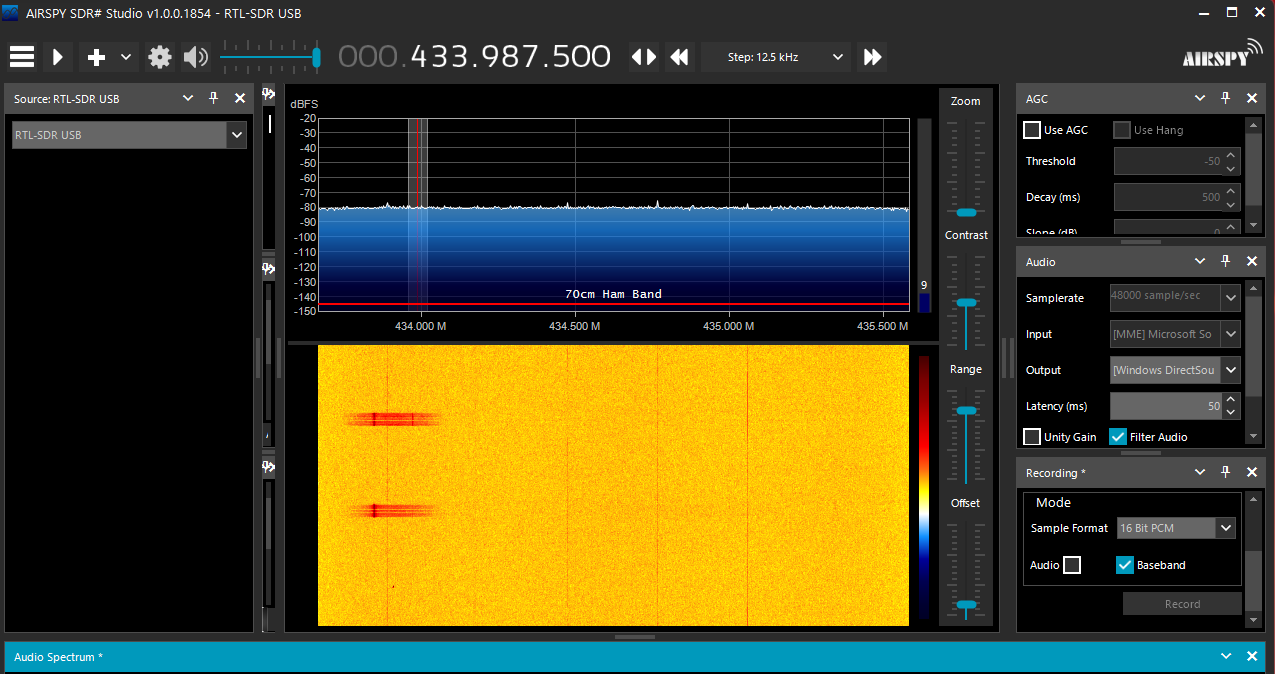
Task: Disable the Filter Audio checkbox
Action: [x=1118, y=437]
